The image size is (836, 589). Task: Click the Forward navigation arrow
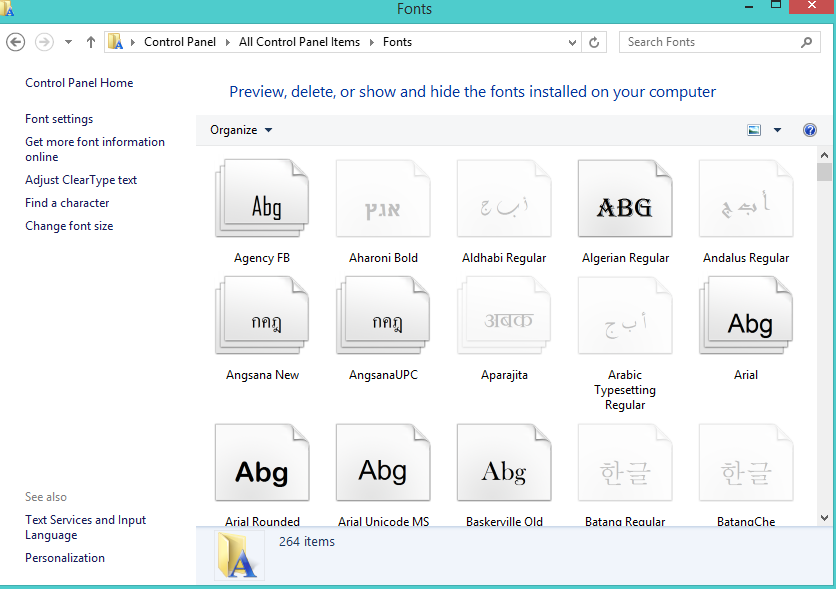pyautogui.click(x=44, y=42)
